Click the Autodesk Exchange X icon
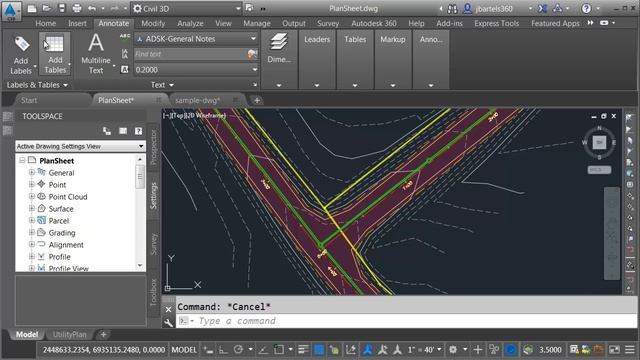 click(542, 8)
